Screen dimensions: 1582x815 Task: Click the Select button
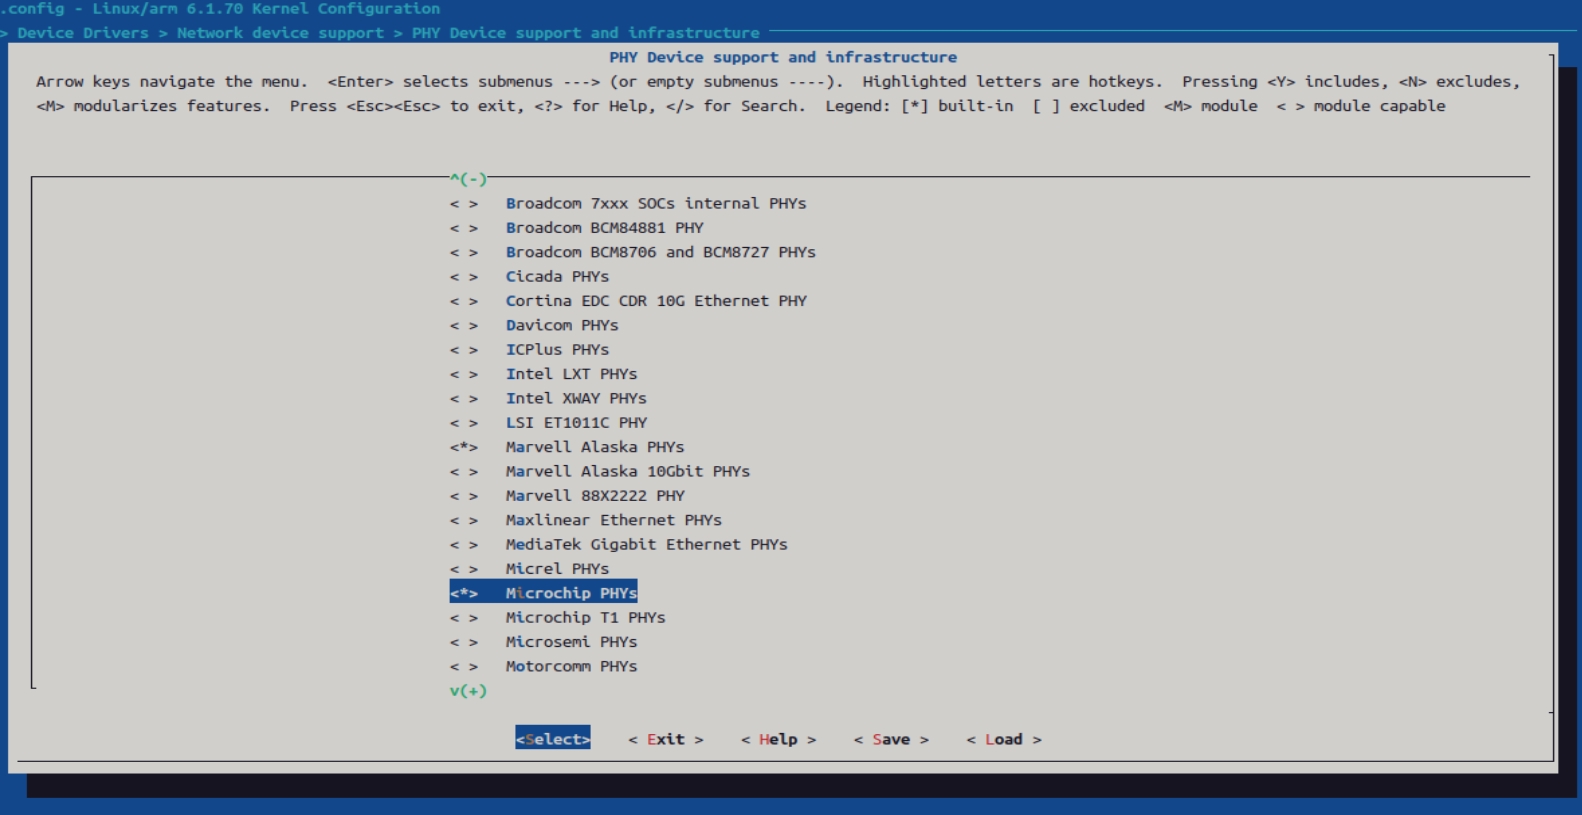(x=553, y=739)
